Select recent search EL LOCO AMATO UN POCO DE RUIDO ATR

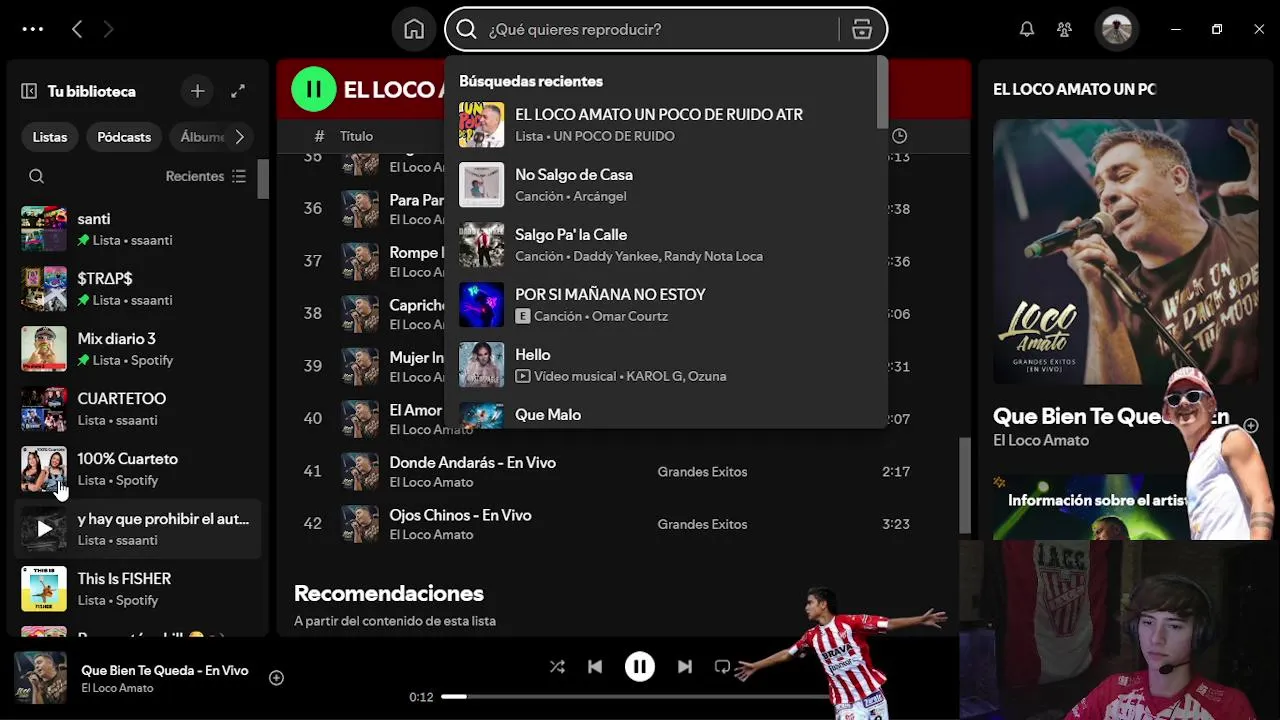(663, 124)
